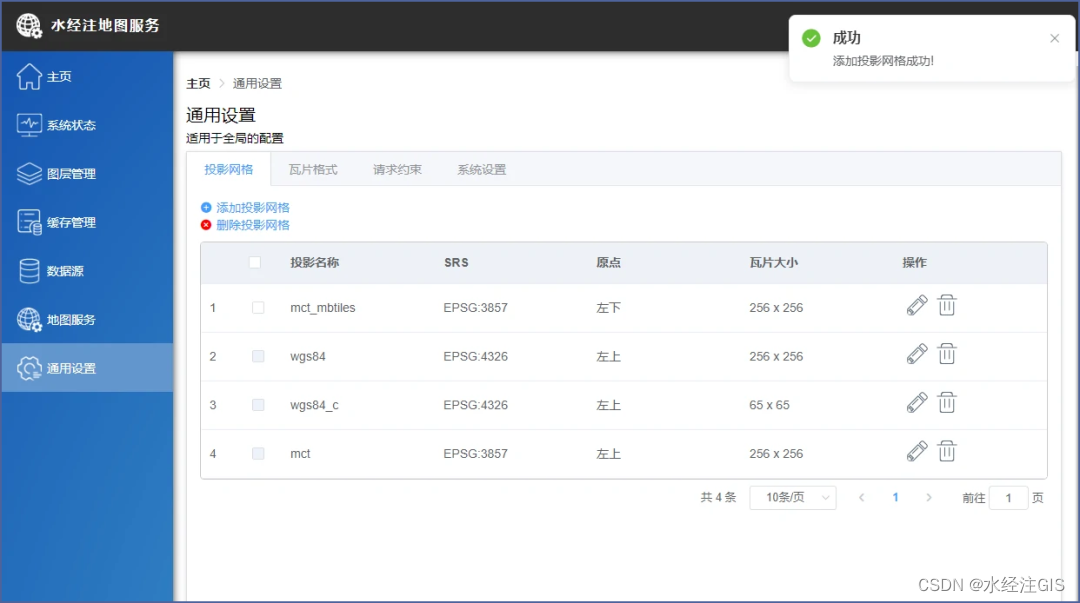Click the 系统状态 sidebar label text
This screenshot has width=1080, height=603.
tap(72, 125)
